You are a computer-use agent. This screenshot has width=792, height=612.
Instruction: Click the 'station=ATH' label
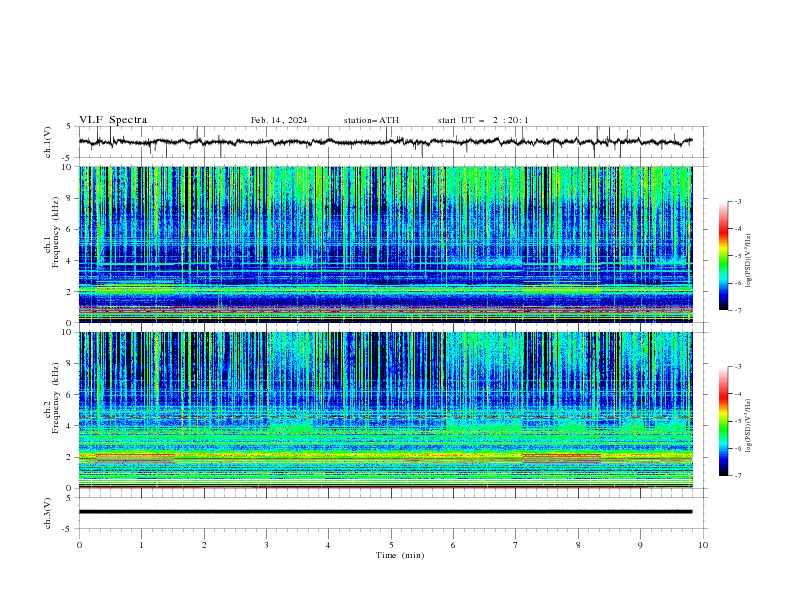[x=371, y=120]
